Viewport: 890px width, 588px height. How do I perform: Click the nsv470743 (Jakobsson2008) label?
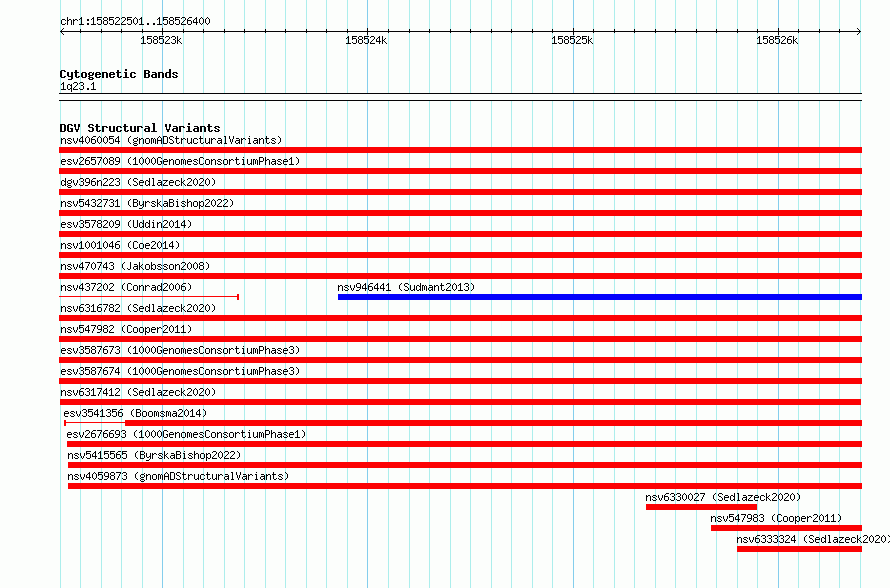pyautogui.click(x=135, y=266)
